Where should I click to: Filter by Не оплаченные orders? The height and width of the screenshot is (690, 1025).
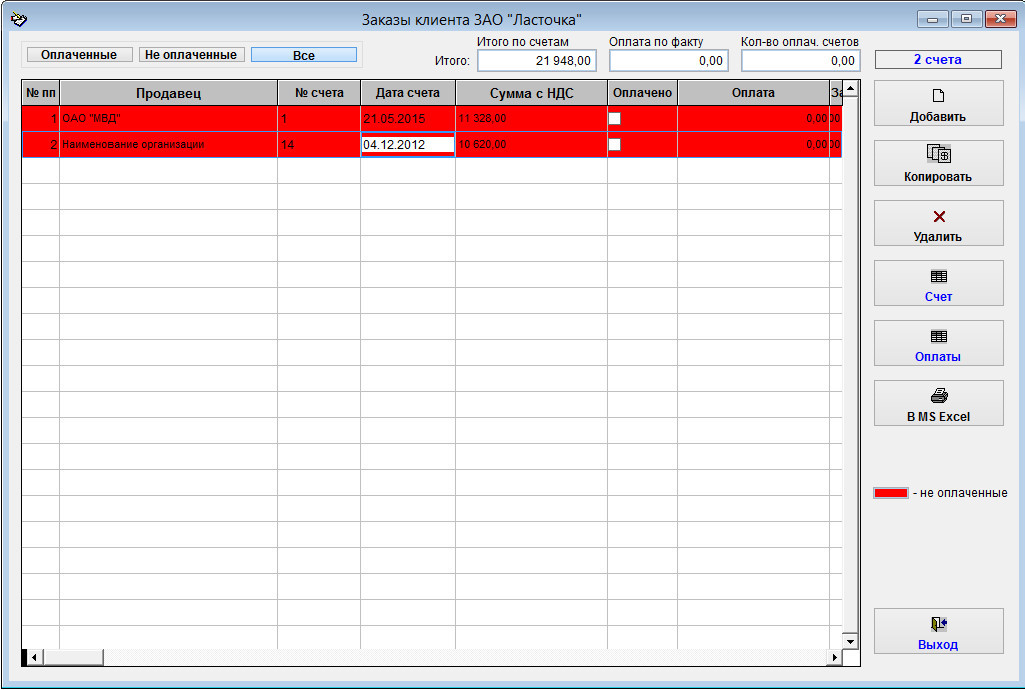(x=191, y=55)
